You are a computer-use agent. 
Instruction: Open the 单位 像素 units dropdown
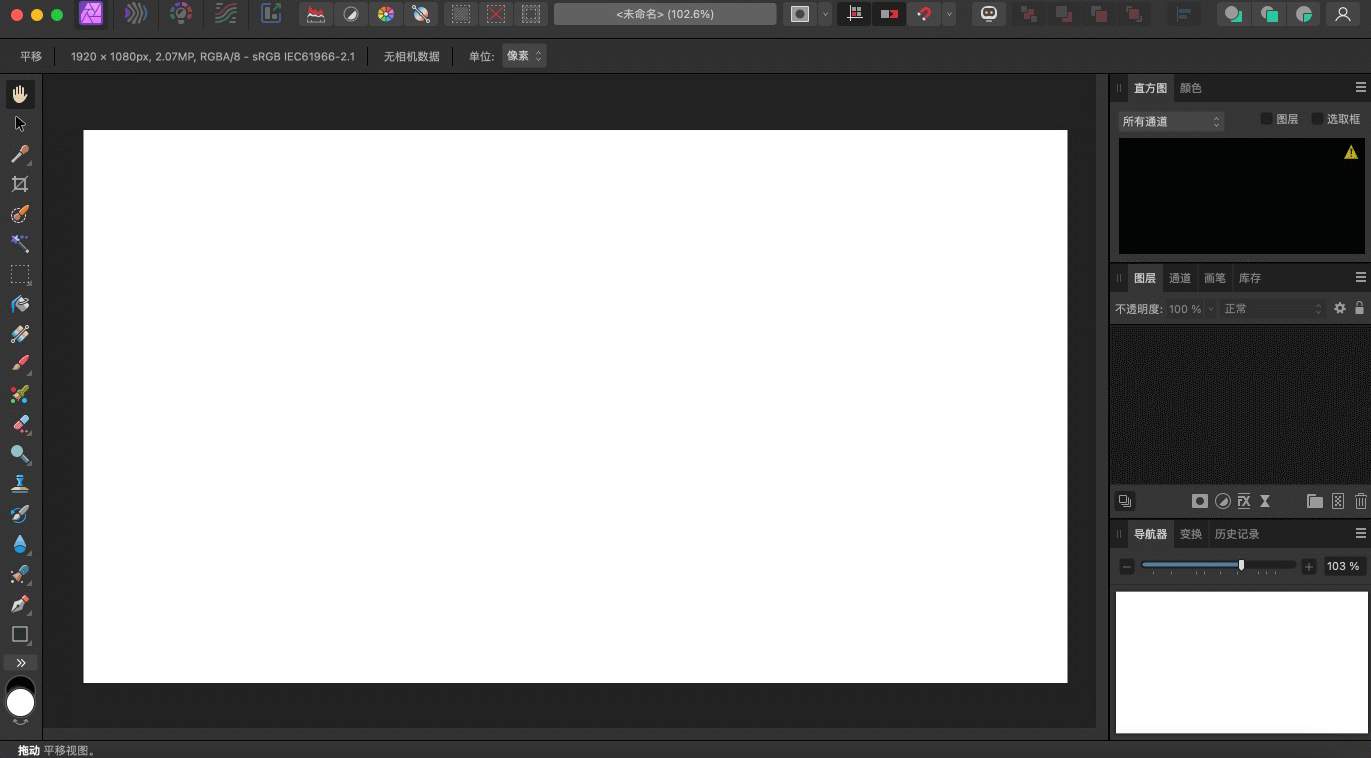pos(524,56)
